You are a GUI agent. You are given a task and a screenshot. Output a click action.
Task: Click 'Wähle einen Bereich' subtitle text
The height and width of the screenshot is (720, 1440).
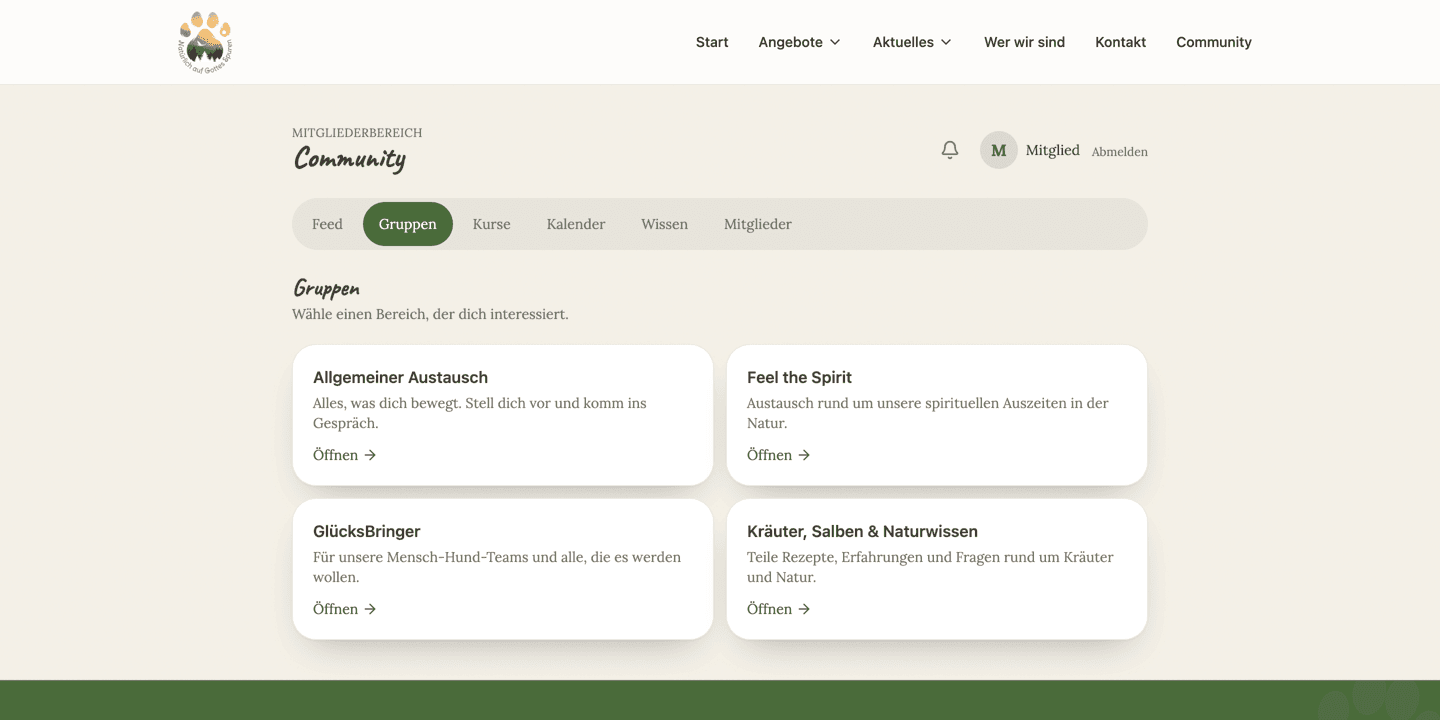430,314
